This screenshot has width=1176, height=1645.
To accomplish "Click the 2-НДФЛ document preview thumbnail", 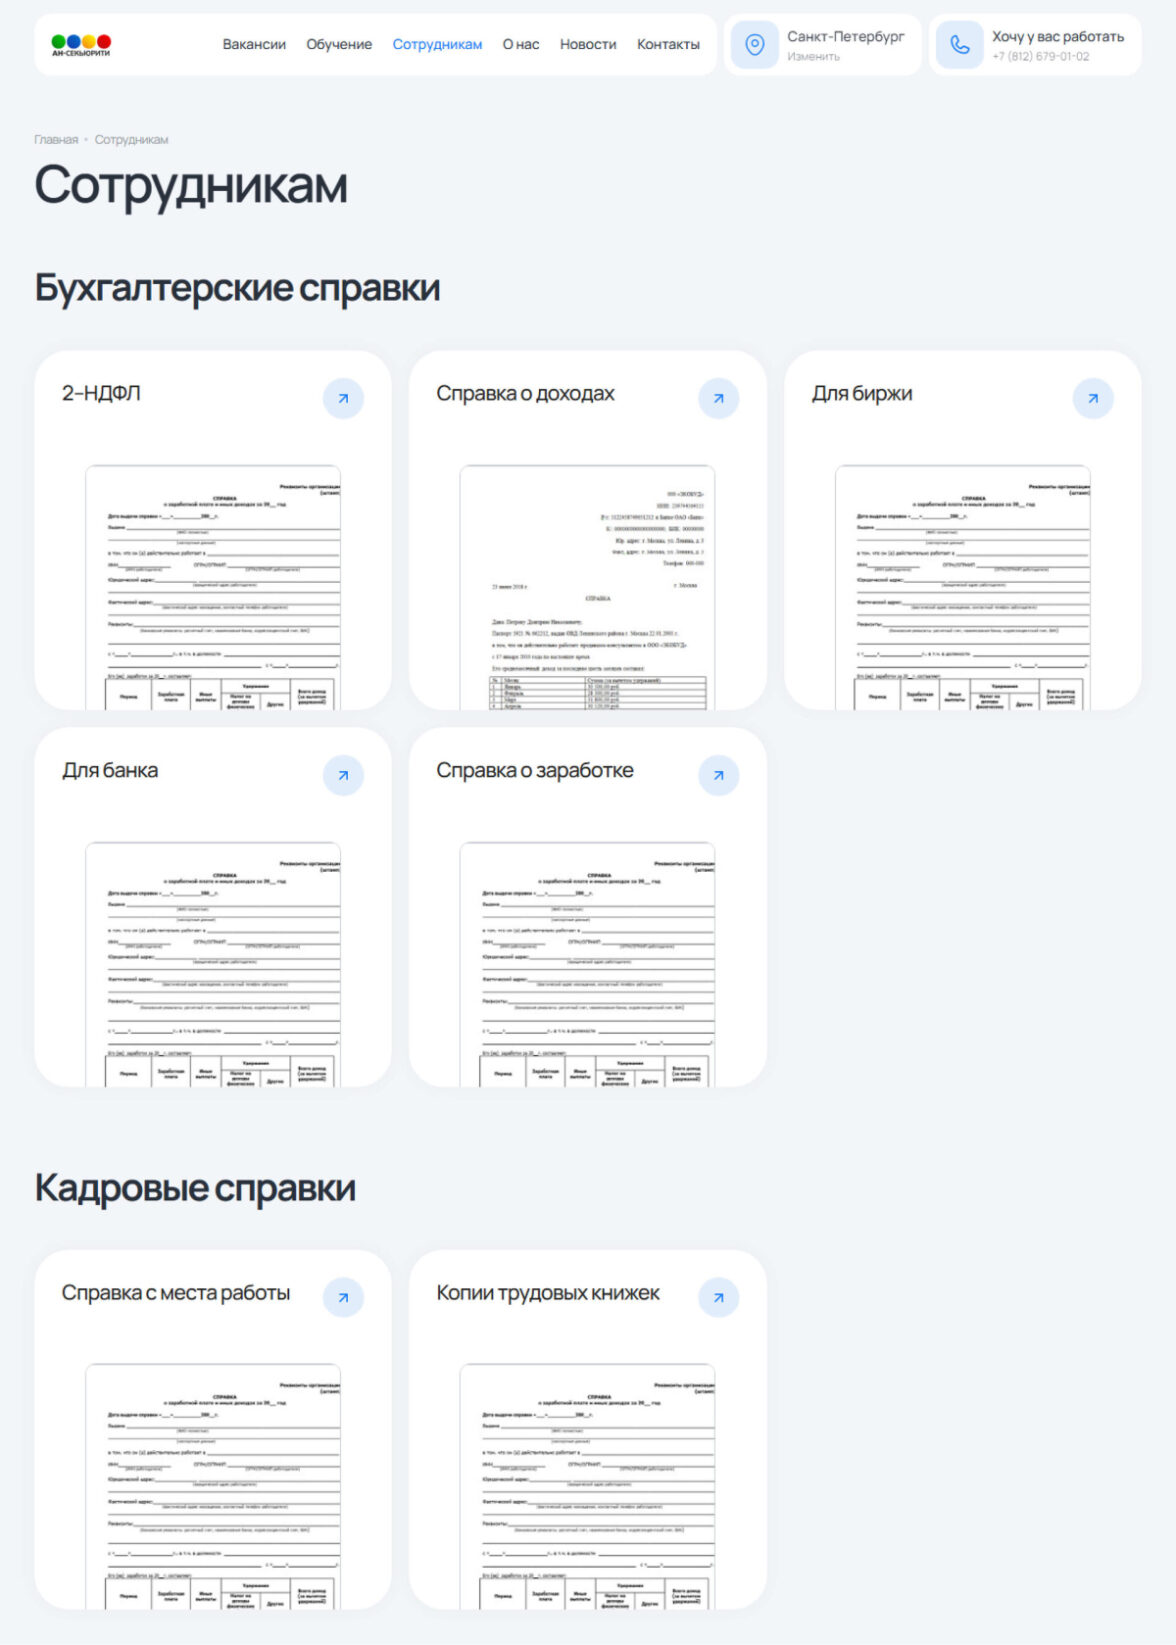I will coord(213,588).
